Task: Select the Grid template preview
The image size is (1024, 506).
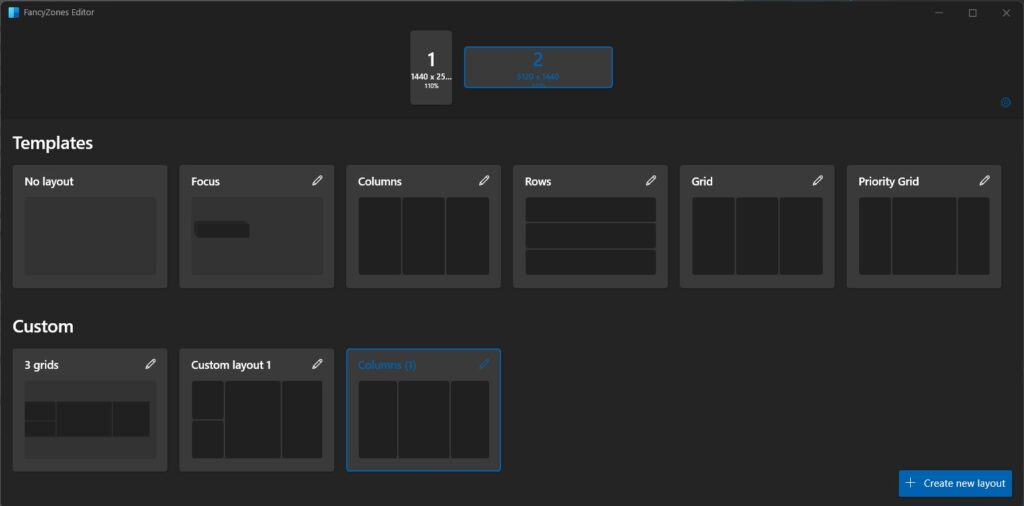Action: coord(758,236)
